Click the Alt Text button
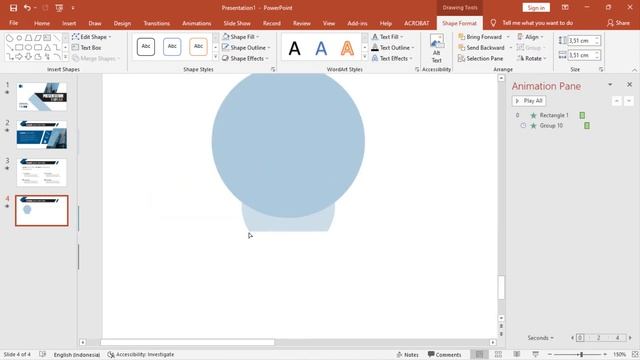640x360 pixels. point(437,49)
